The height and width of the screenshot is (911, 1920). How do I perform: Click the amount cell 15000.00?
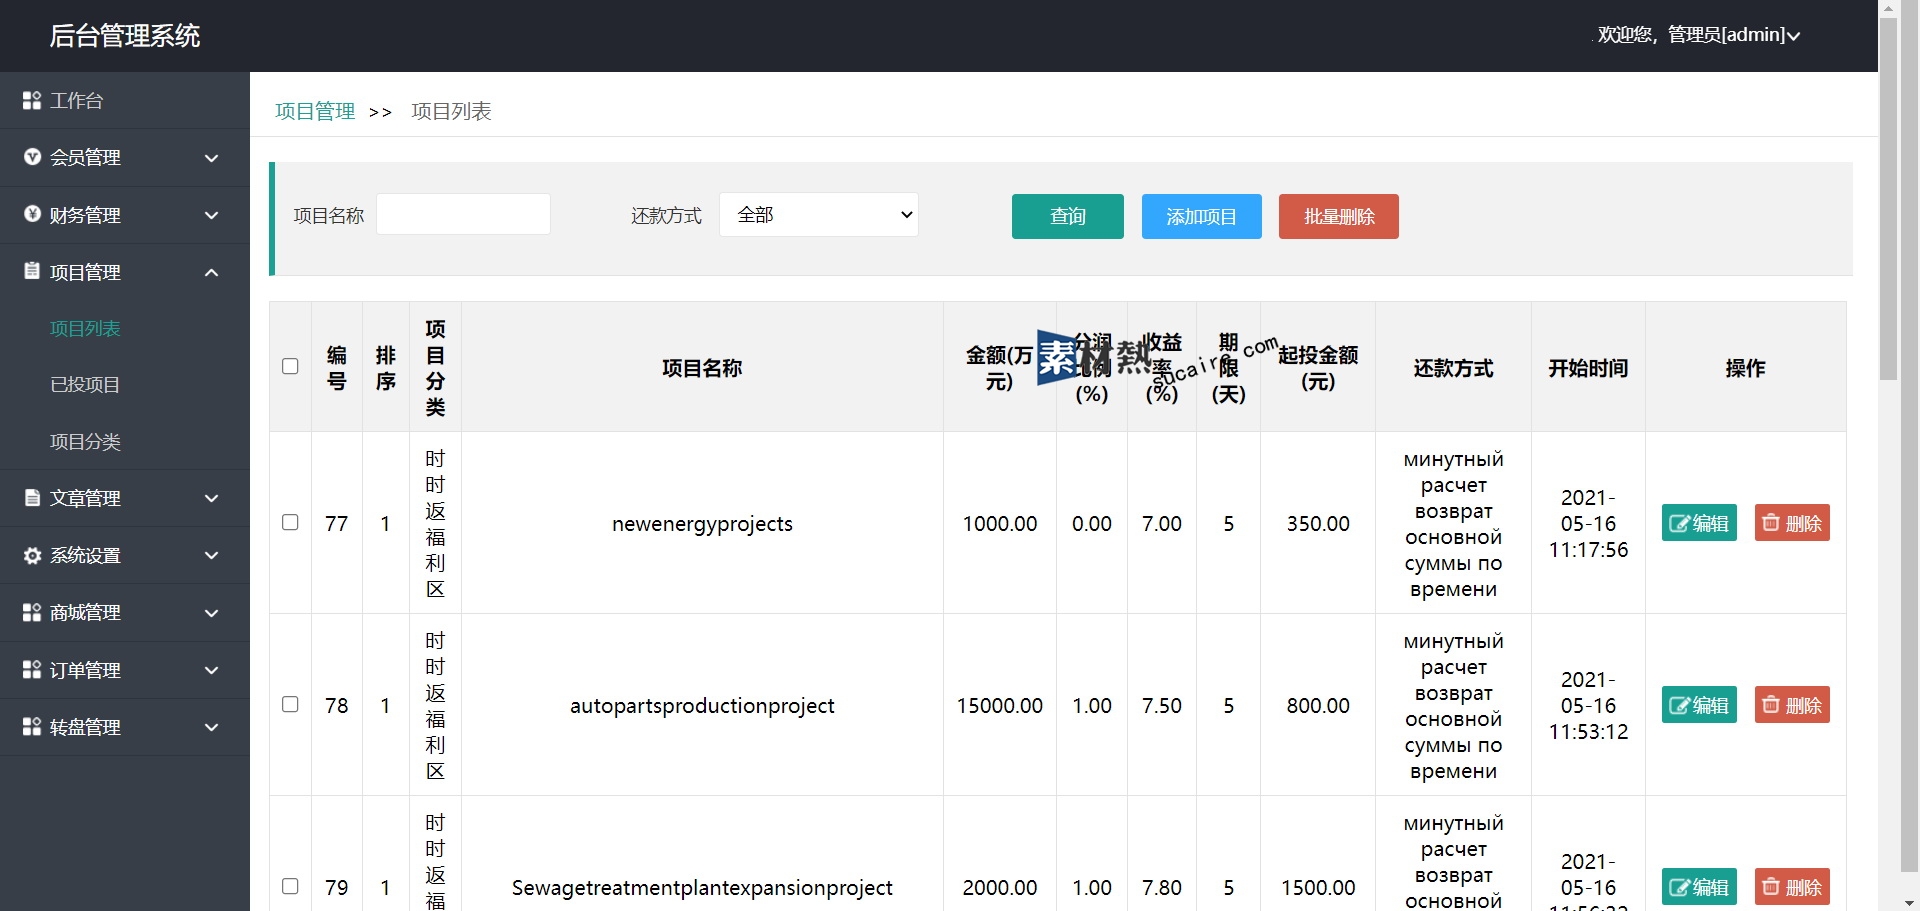pos(1000,706)
